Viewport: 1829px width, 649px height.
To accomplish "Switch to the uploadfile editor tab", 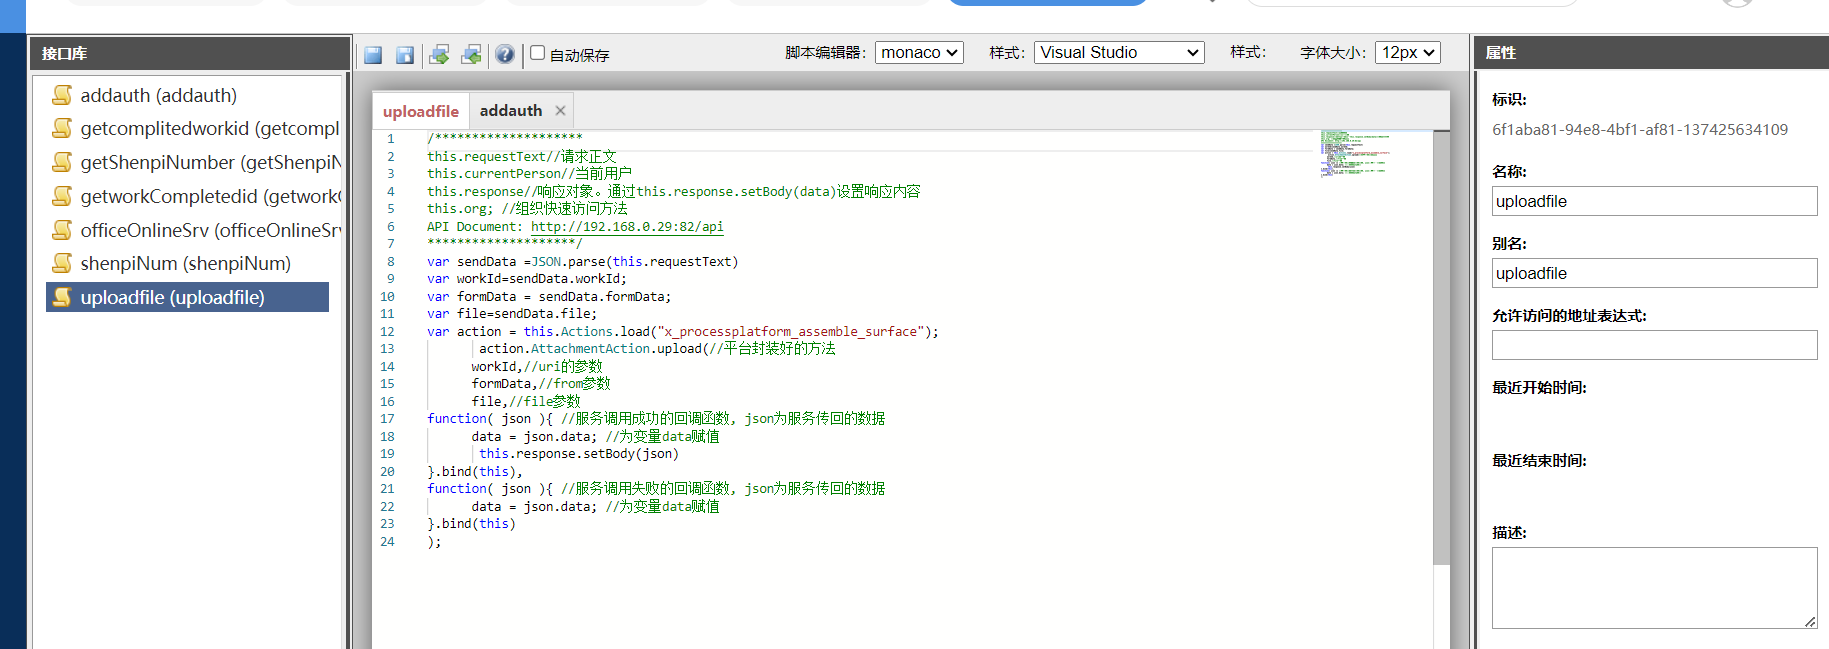I will pos(421,111).
